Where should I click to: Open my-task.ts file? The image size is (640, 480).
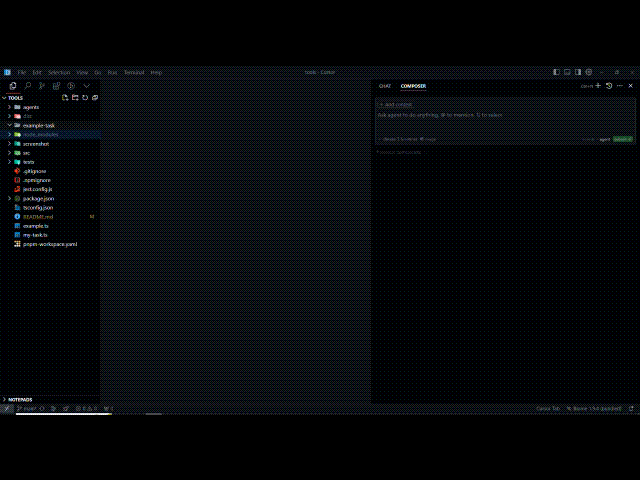(50, 235)
